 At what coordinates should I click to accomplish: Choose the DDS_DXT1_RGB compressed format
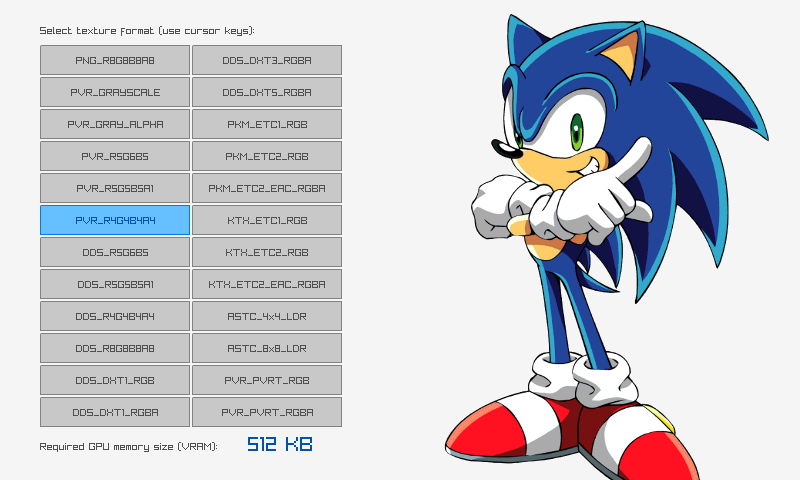(x=115, y=380)
